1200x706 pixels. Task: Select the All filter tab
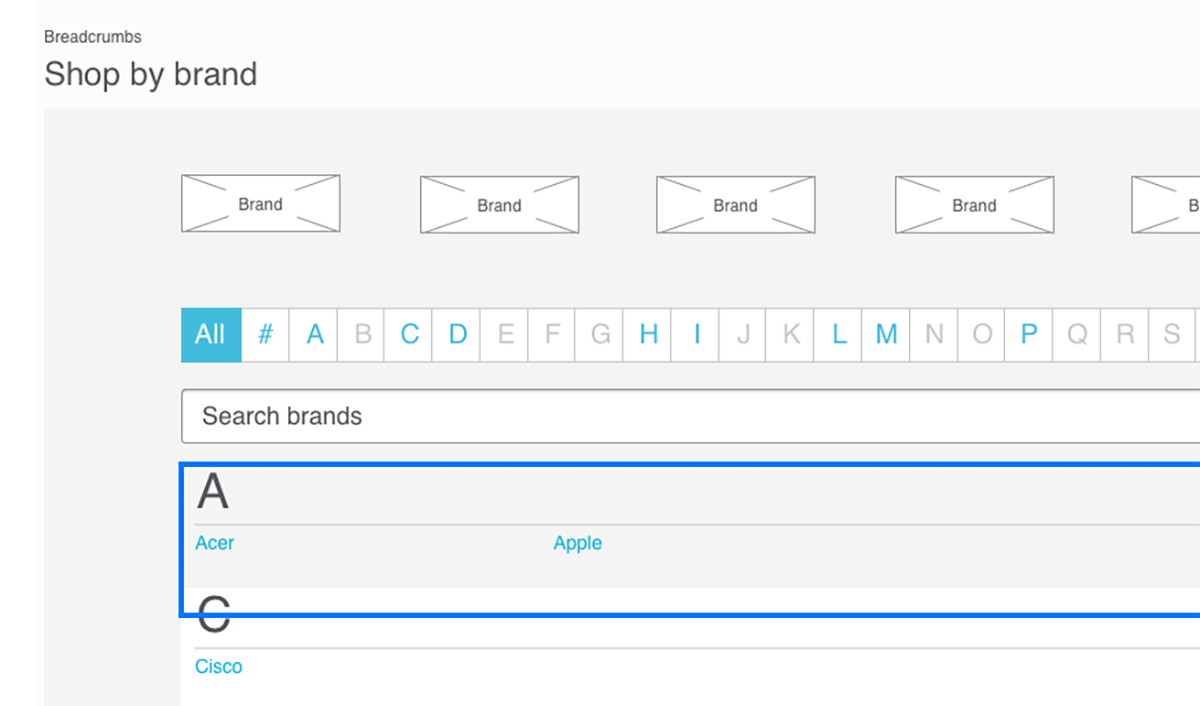211,334
